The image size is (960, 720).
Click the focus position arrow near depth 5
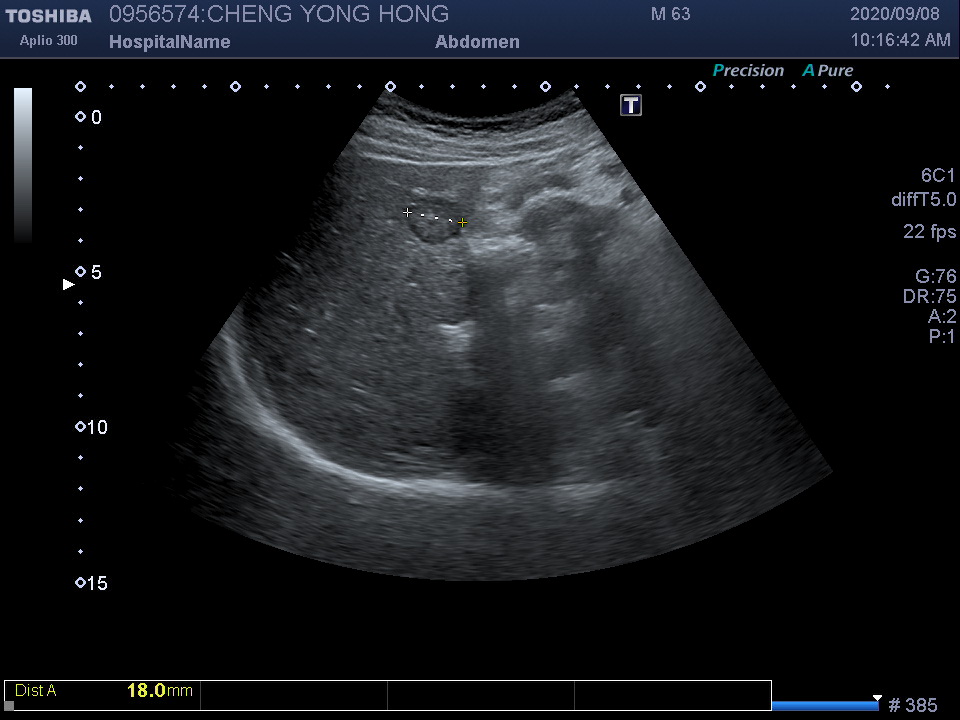tap(69, 284)
